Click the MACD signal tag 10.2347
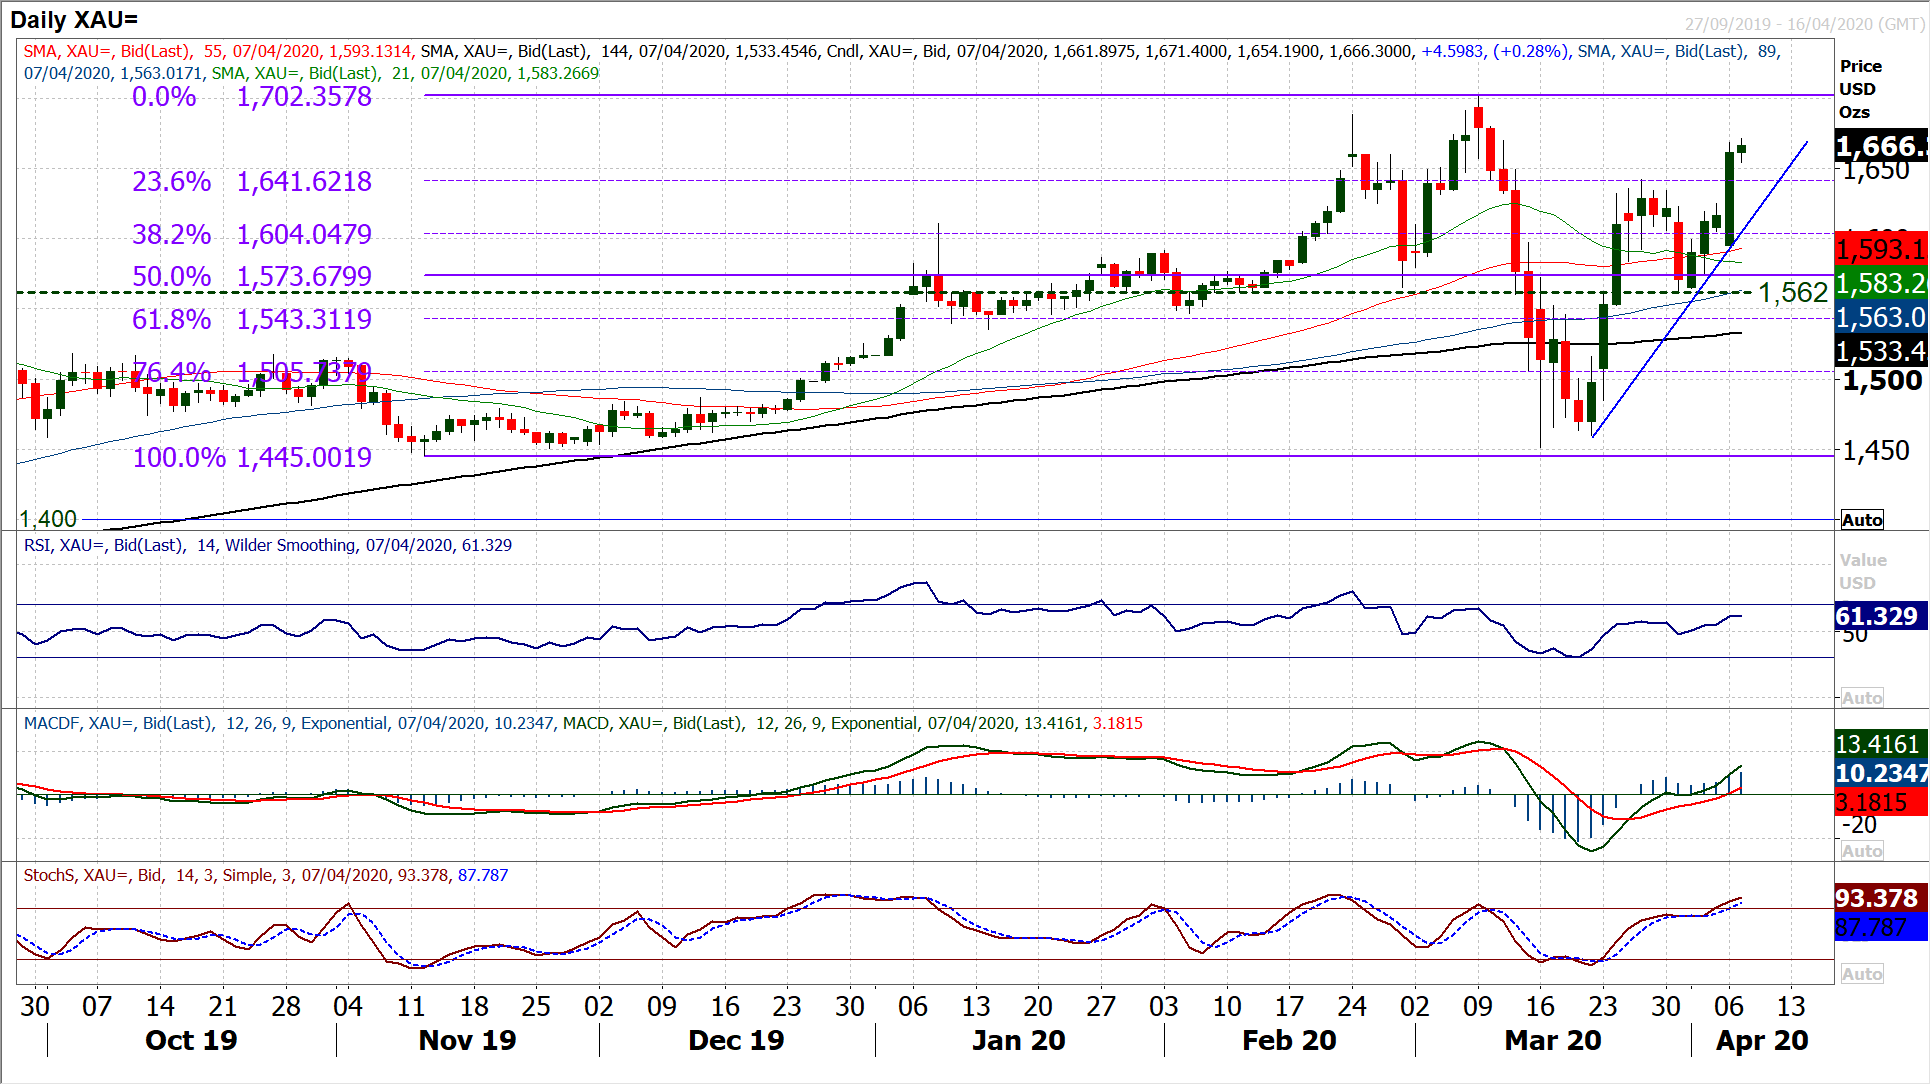This screenshot has width=1931, height=1085. [x=1882, y=773]
